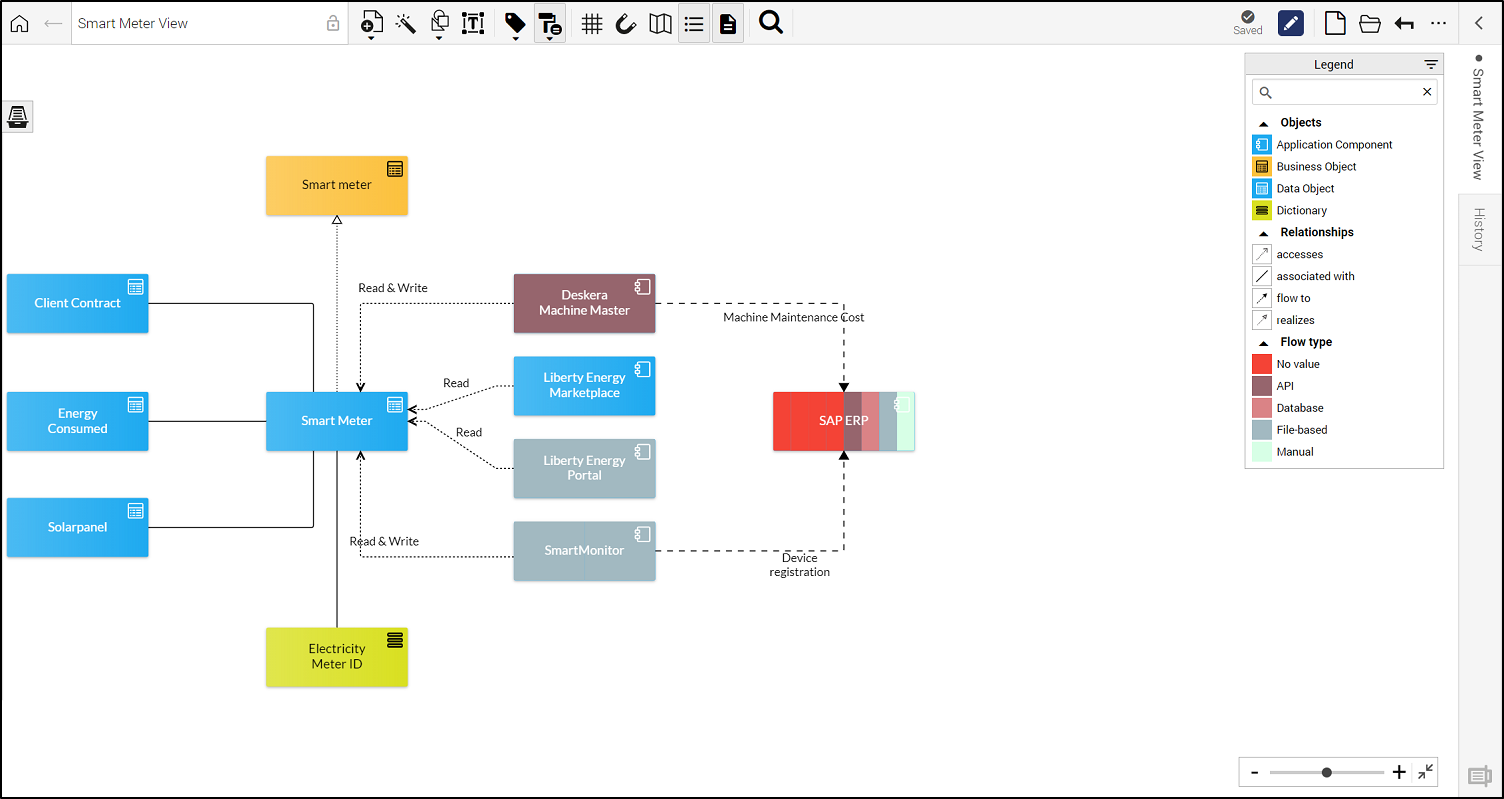Screen dimensions: 1504x799
Task: Click the File-based color swatch
Action: pyautogui.click(x=1262, y=430)
